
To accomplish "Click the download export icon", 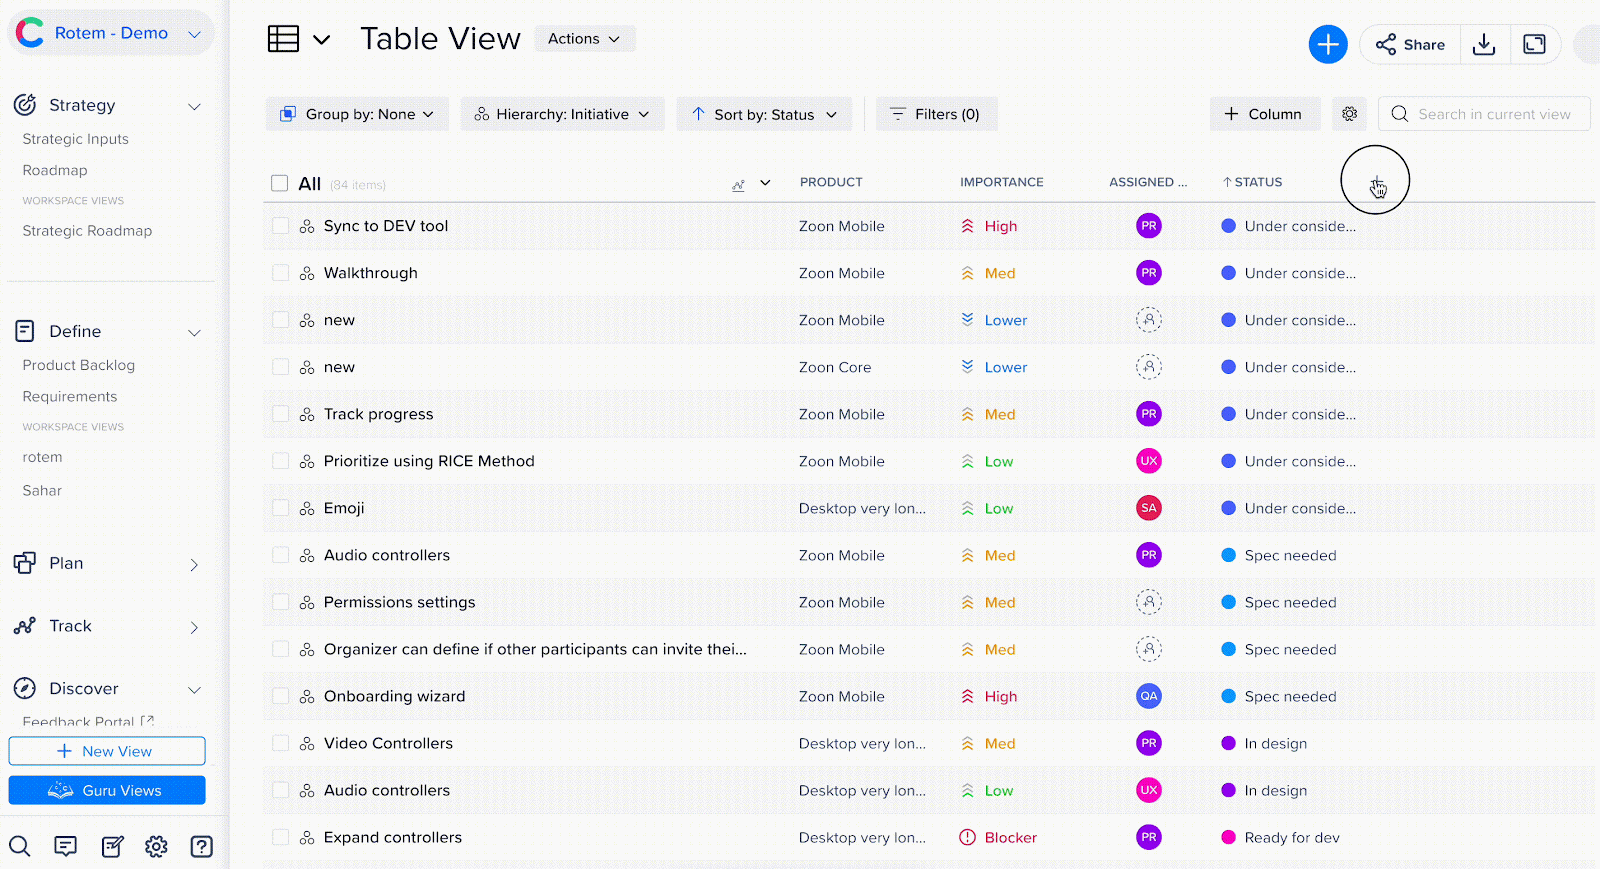I will (x=1484, y=44).
